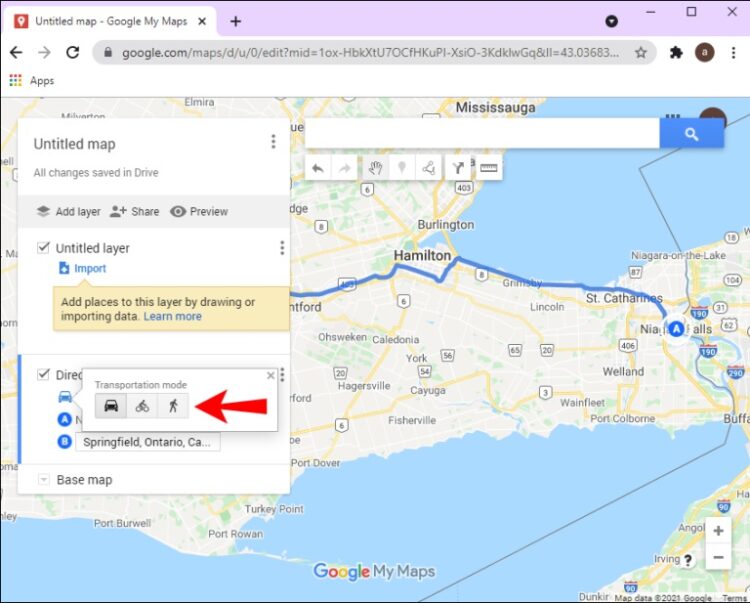
Task: Select the Measure distances ruler tool
Action: tap(489, 168)
